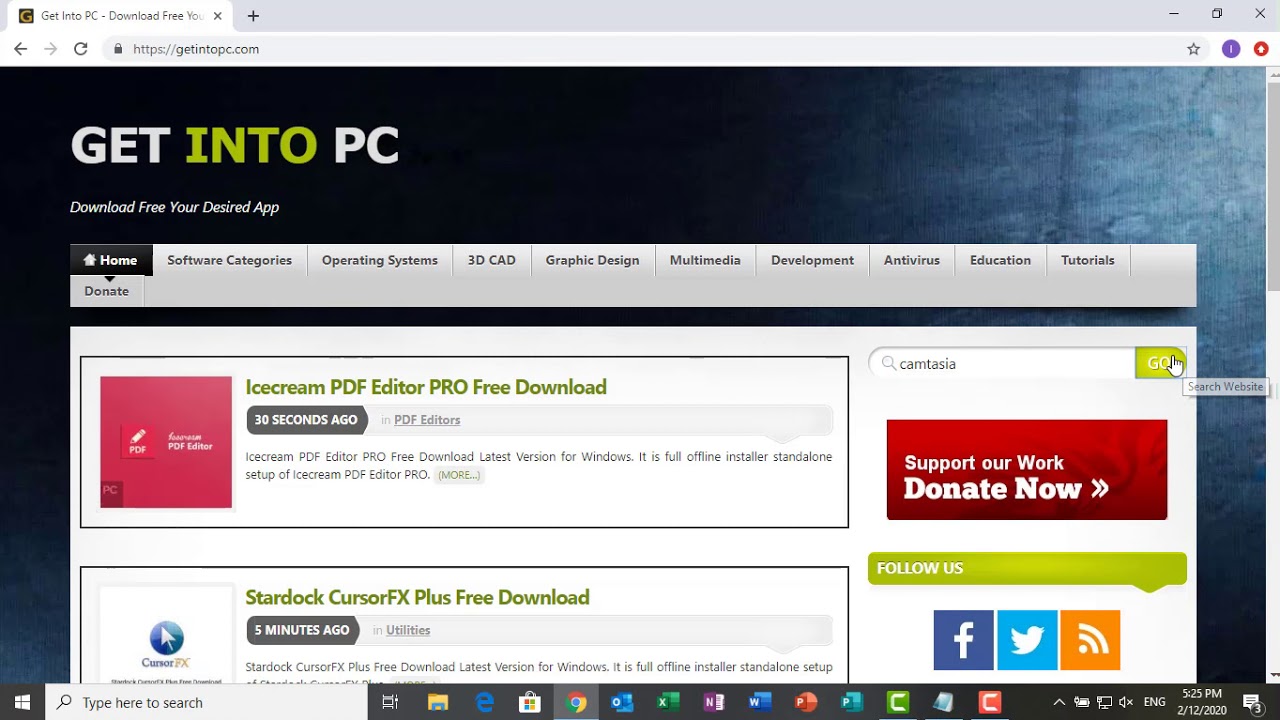Open the notification center icon

(1251, 702)
